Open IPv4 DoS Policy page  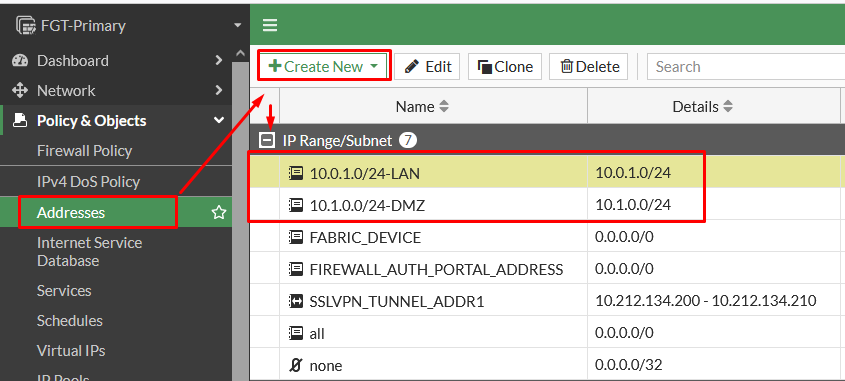click(x=88, y=182)
